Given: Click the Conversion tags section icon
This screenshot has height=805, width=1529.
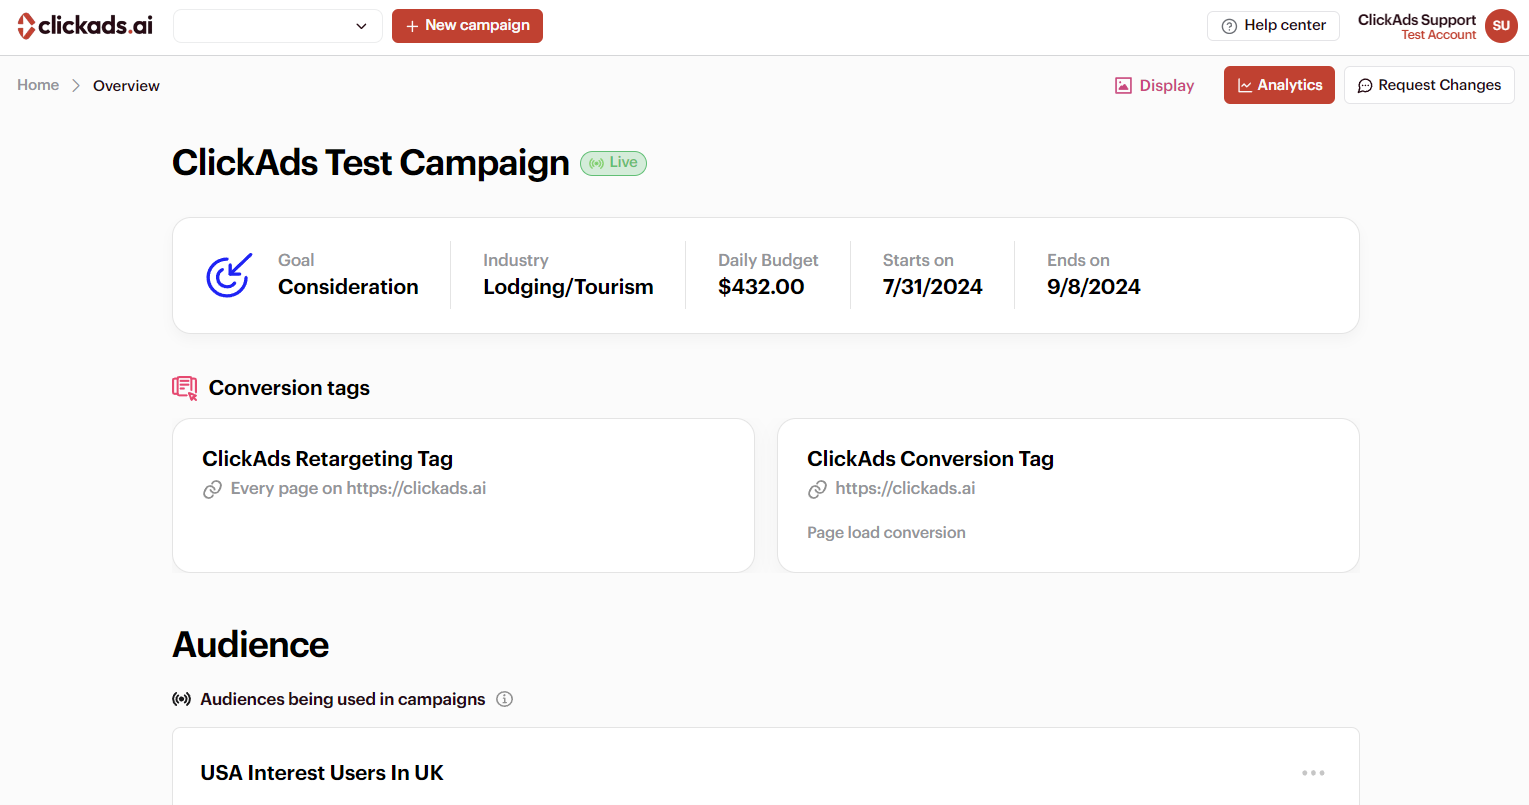Looking at the screenshot, I should (x=185, y=388).
